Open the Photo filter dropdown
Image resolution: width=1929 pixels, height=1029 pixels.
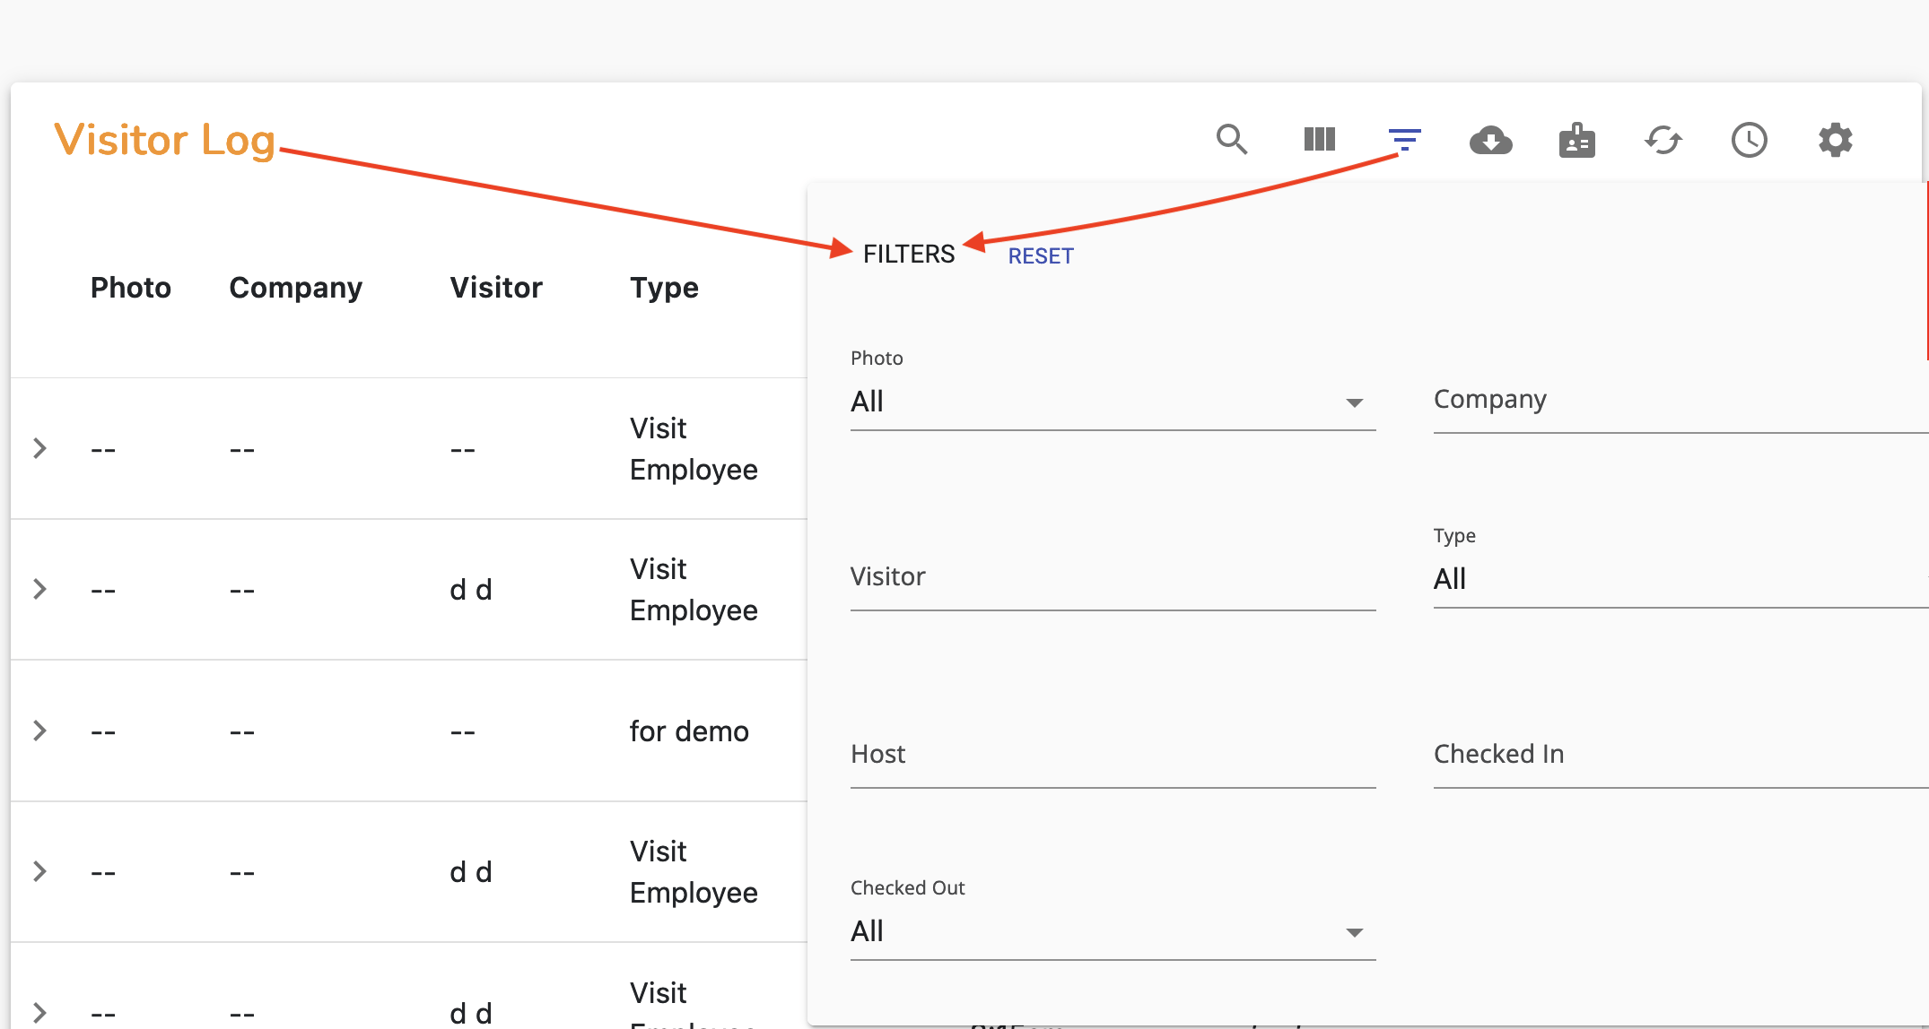[x=1112, y=402]
